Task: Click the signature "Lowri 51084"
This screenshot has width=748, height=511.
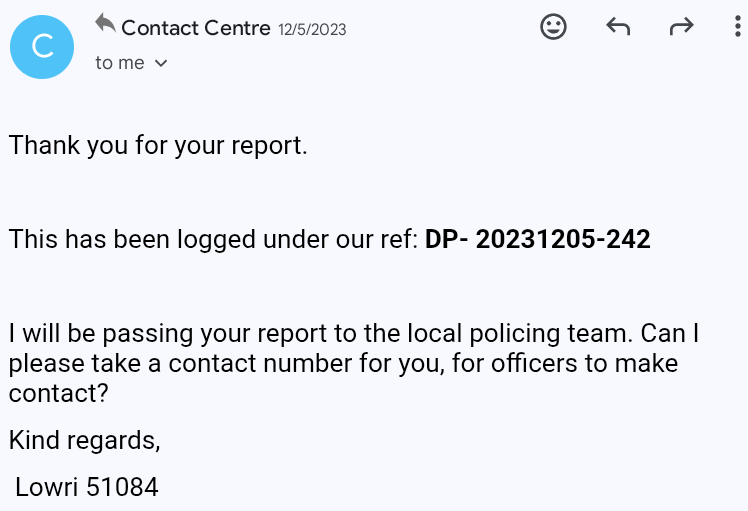Action: click(87, 487)
